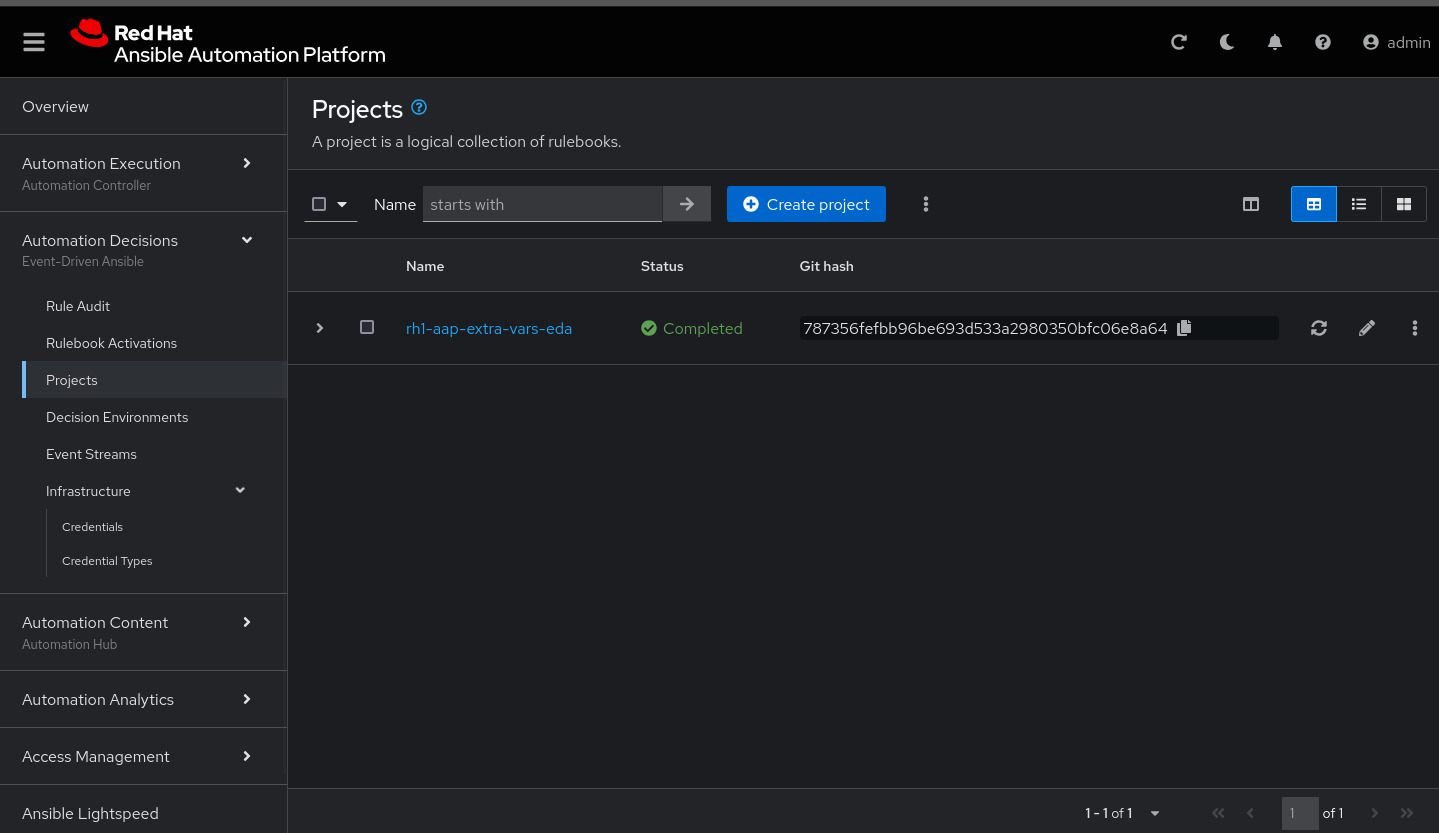The height and width of the screenshot is (833, 1439).
Task: Sync the rh1-aap-extra-vars-eda project
Action: click(x=1319, y=328)
